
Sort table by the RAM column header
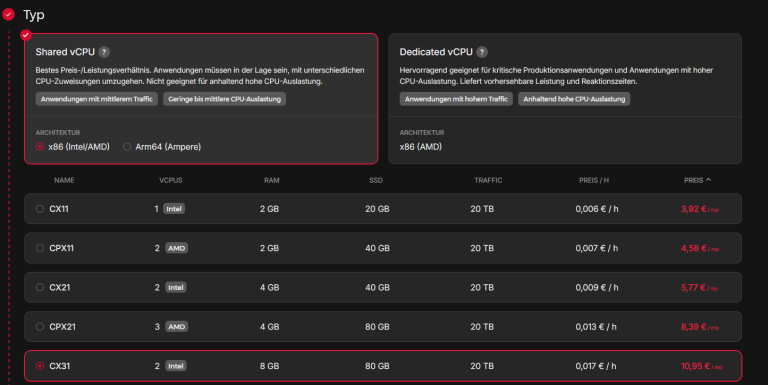pyautogui.click(x=271, y=180)
